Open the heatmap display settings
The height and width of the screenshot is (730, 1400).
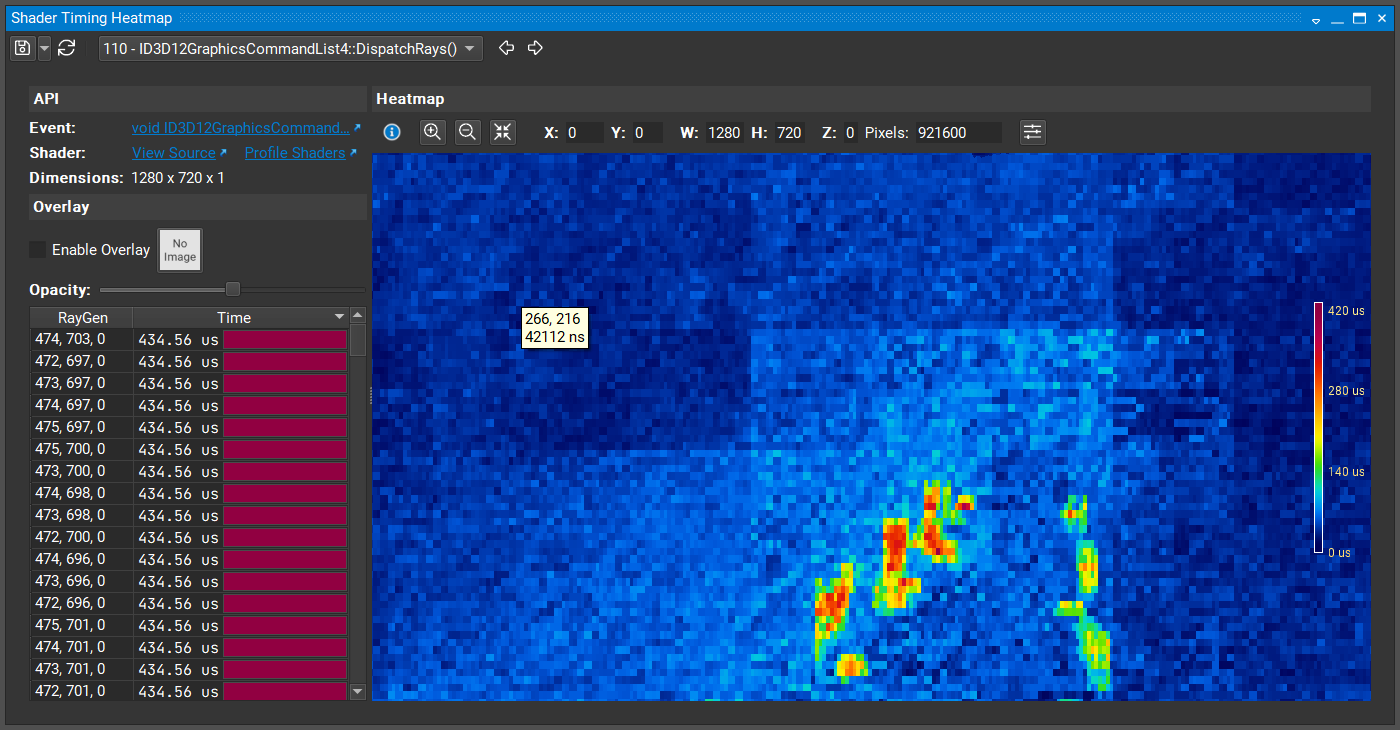(1032, 131)
